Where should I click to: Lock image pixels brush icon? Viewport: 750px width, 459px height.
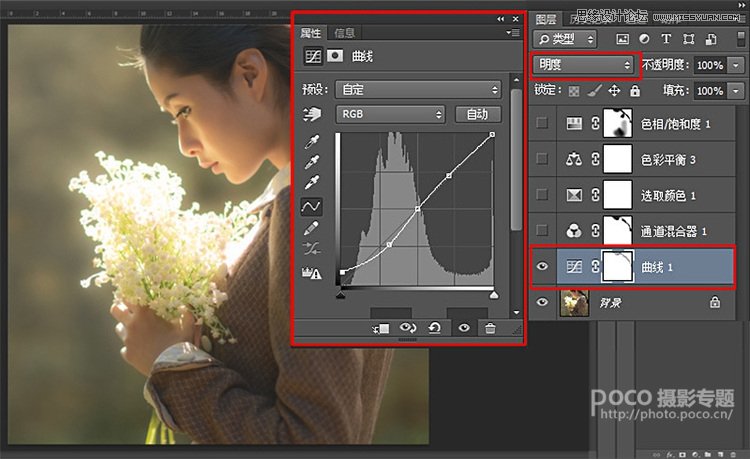click(x=594, y=90)
